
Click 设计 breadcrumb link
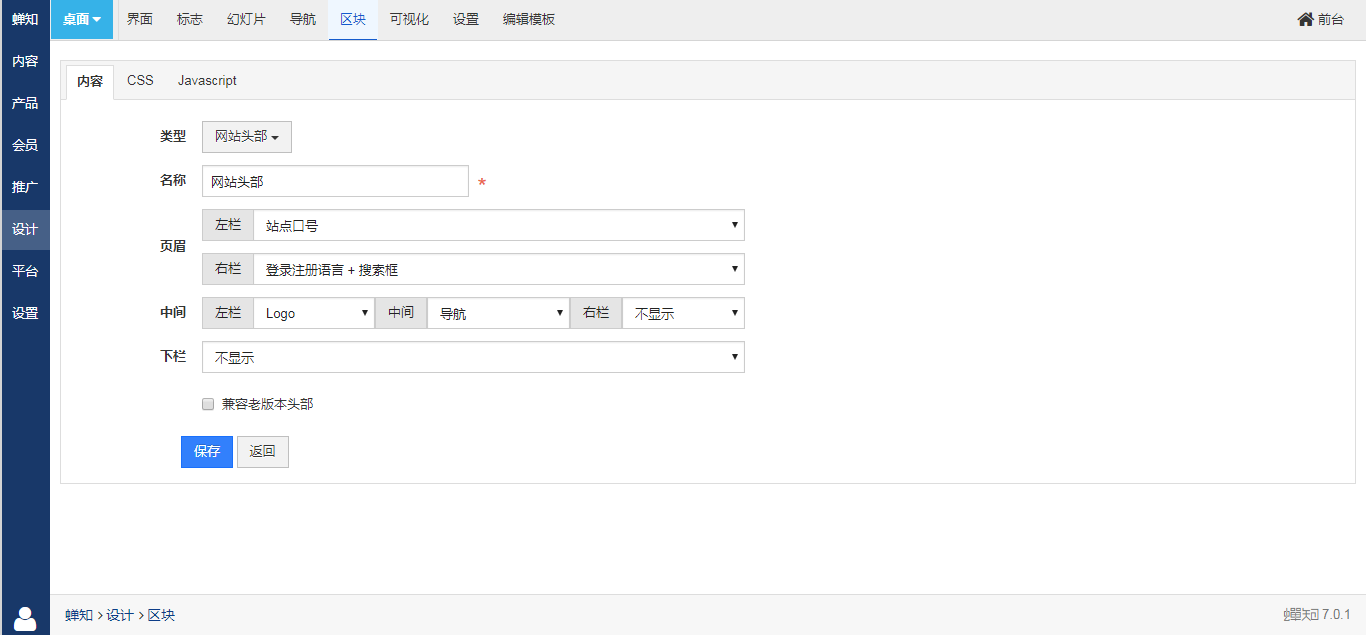click(x=120, y=615)
